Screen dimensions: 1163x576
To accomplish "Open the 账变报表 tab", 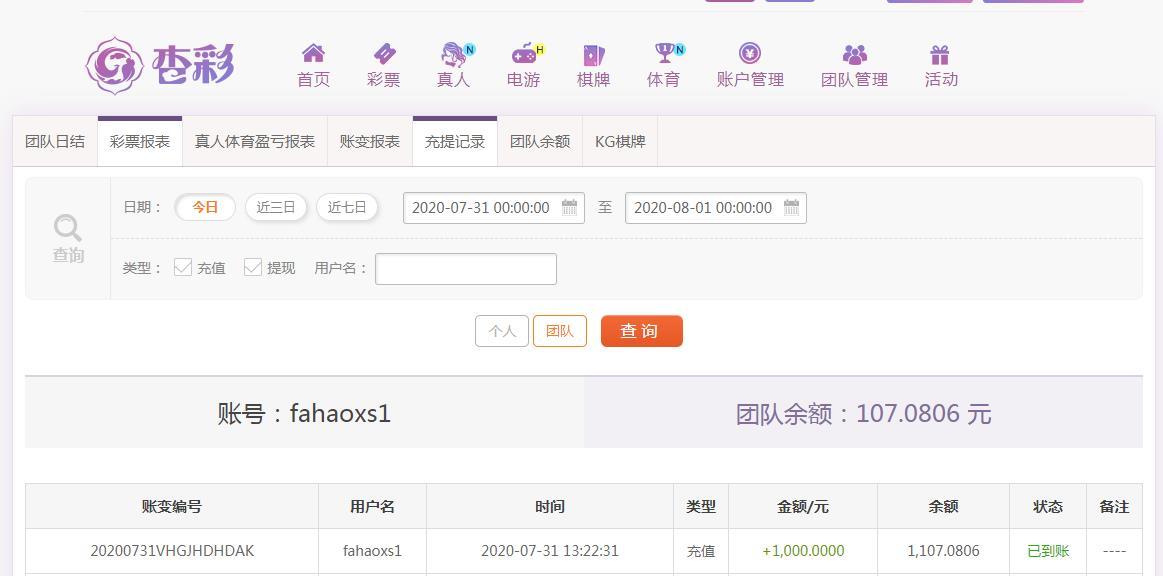I will tap(369, 142).
